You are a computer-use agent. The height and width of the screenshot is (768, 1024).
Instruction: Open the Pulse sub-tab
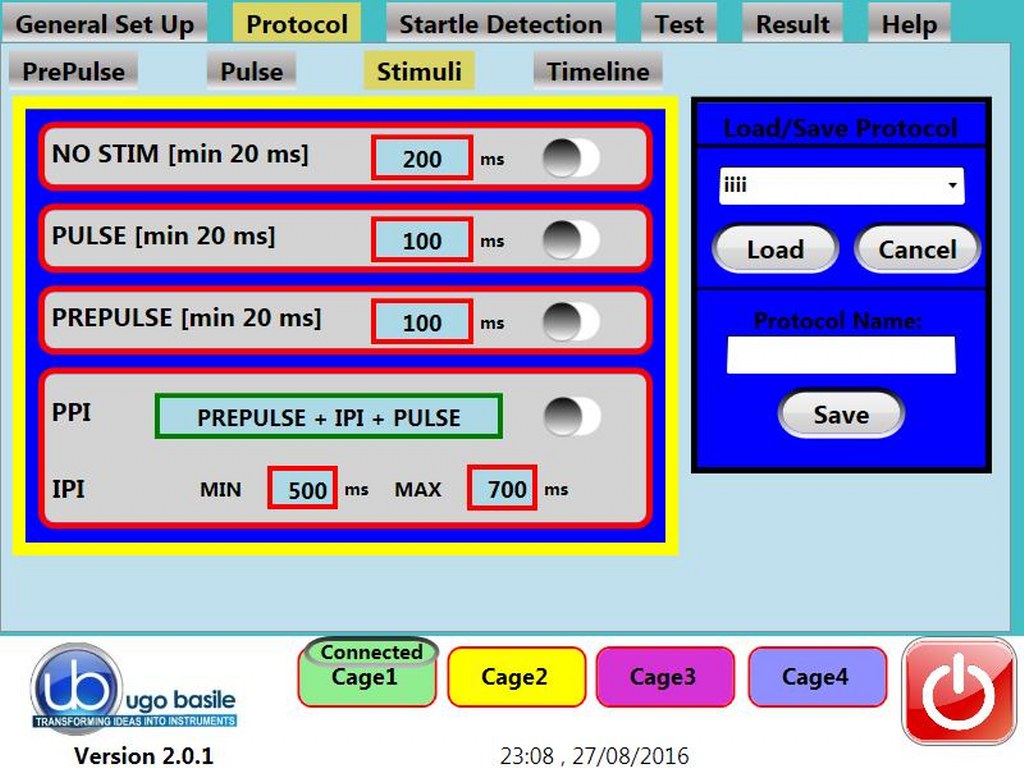pos(251,71)
